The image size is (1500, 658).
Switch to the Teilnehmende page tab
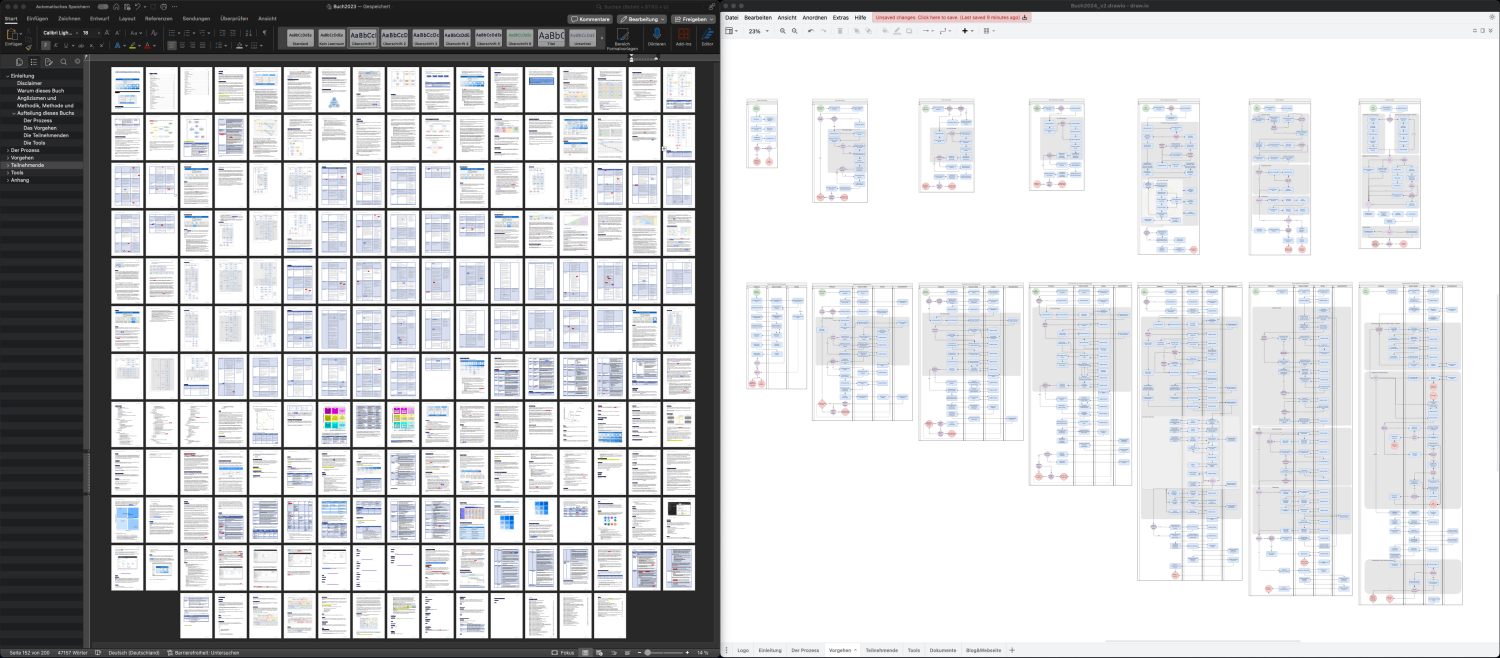click(x=881, y=650)
